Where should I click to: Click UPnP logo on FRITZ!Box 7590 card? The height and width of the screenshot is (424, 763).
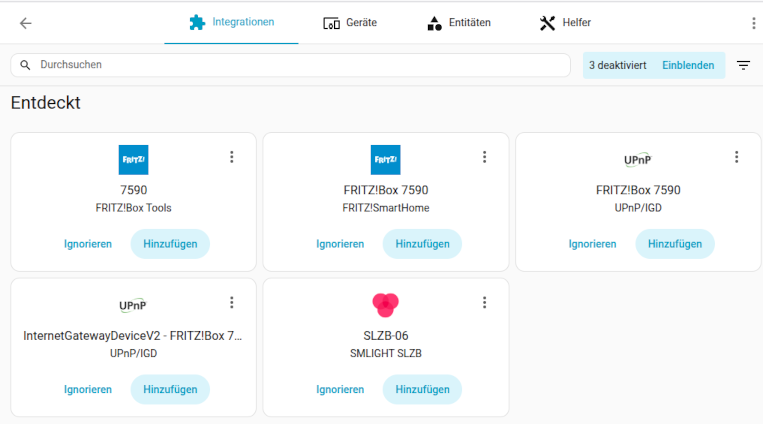pyautogui.click(x=638, y=159)
